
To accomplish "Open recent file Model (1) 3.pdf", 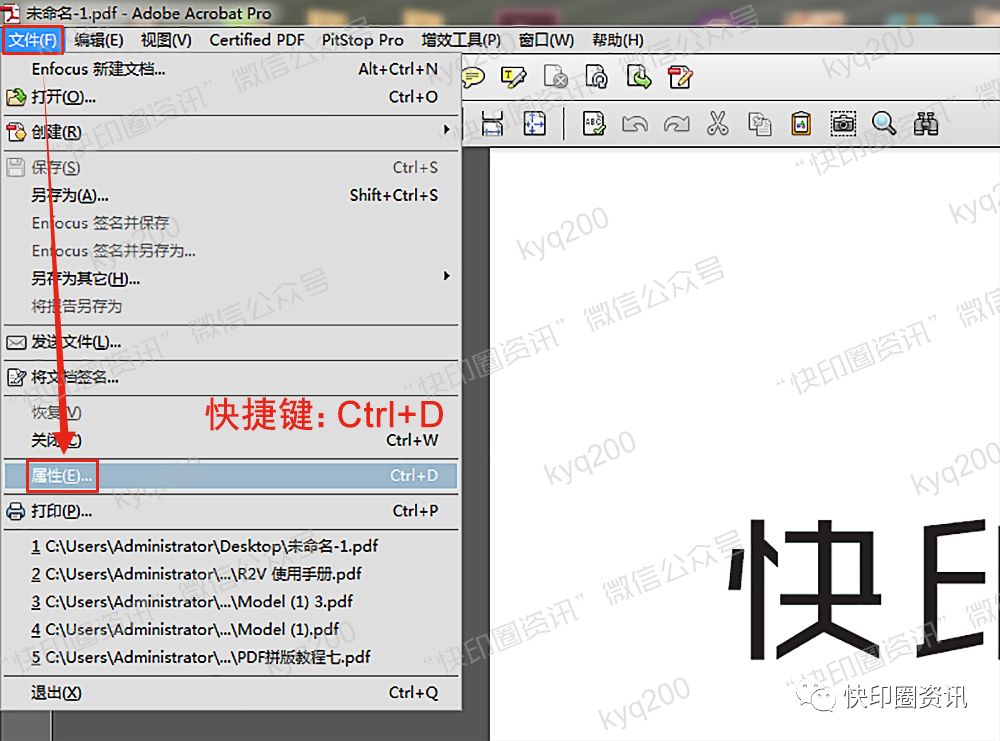I will (x=232, y=602).
